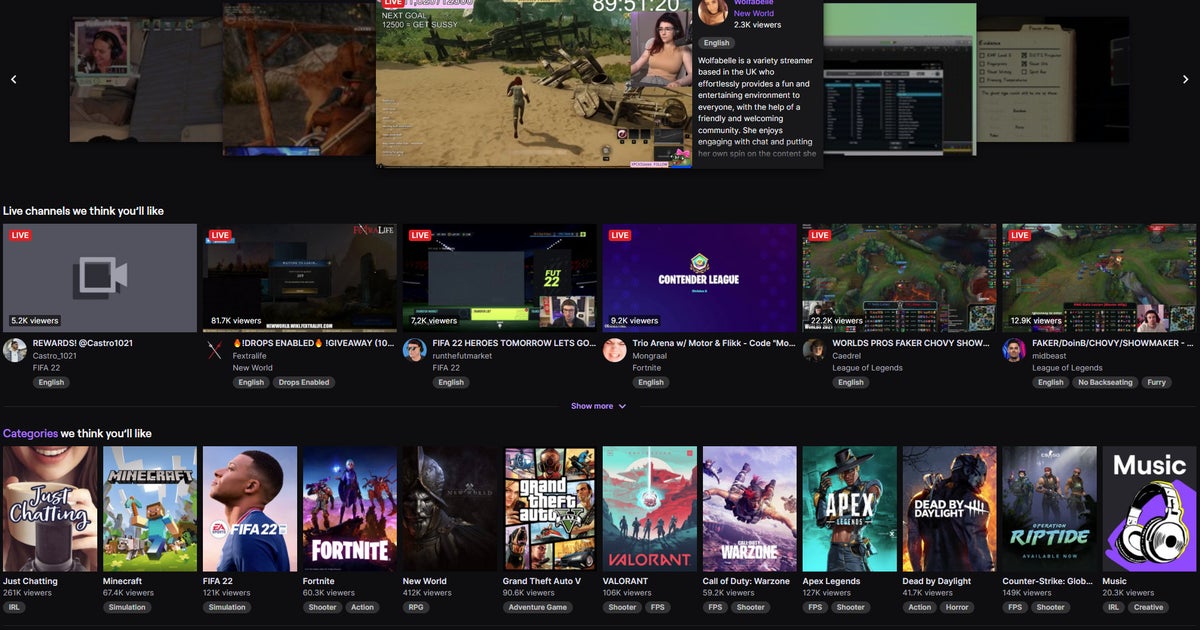The image size is (1200, 630).
Task: Open Contender League stream thumbnail
Action: (x=700, y=278)
